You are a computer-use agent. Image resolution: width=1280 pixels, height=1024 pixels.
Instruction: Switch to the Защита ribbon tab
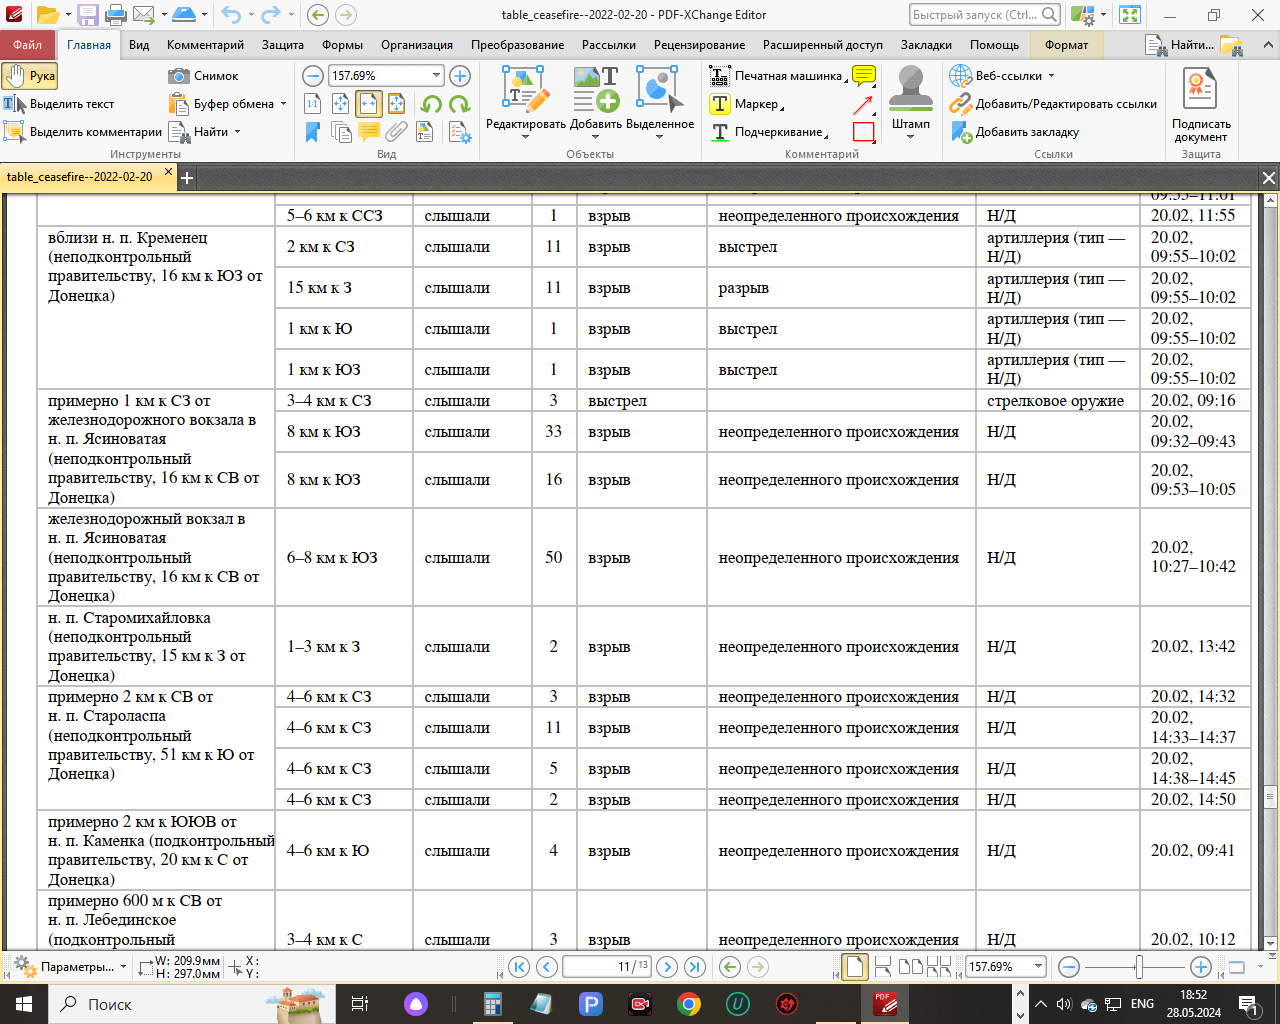point(283,45)
